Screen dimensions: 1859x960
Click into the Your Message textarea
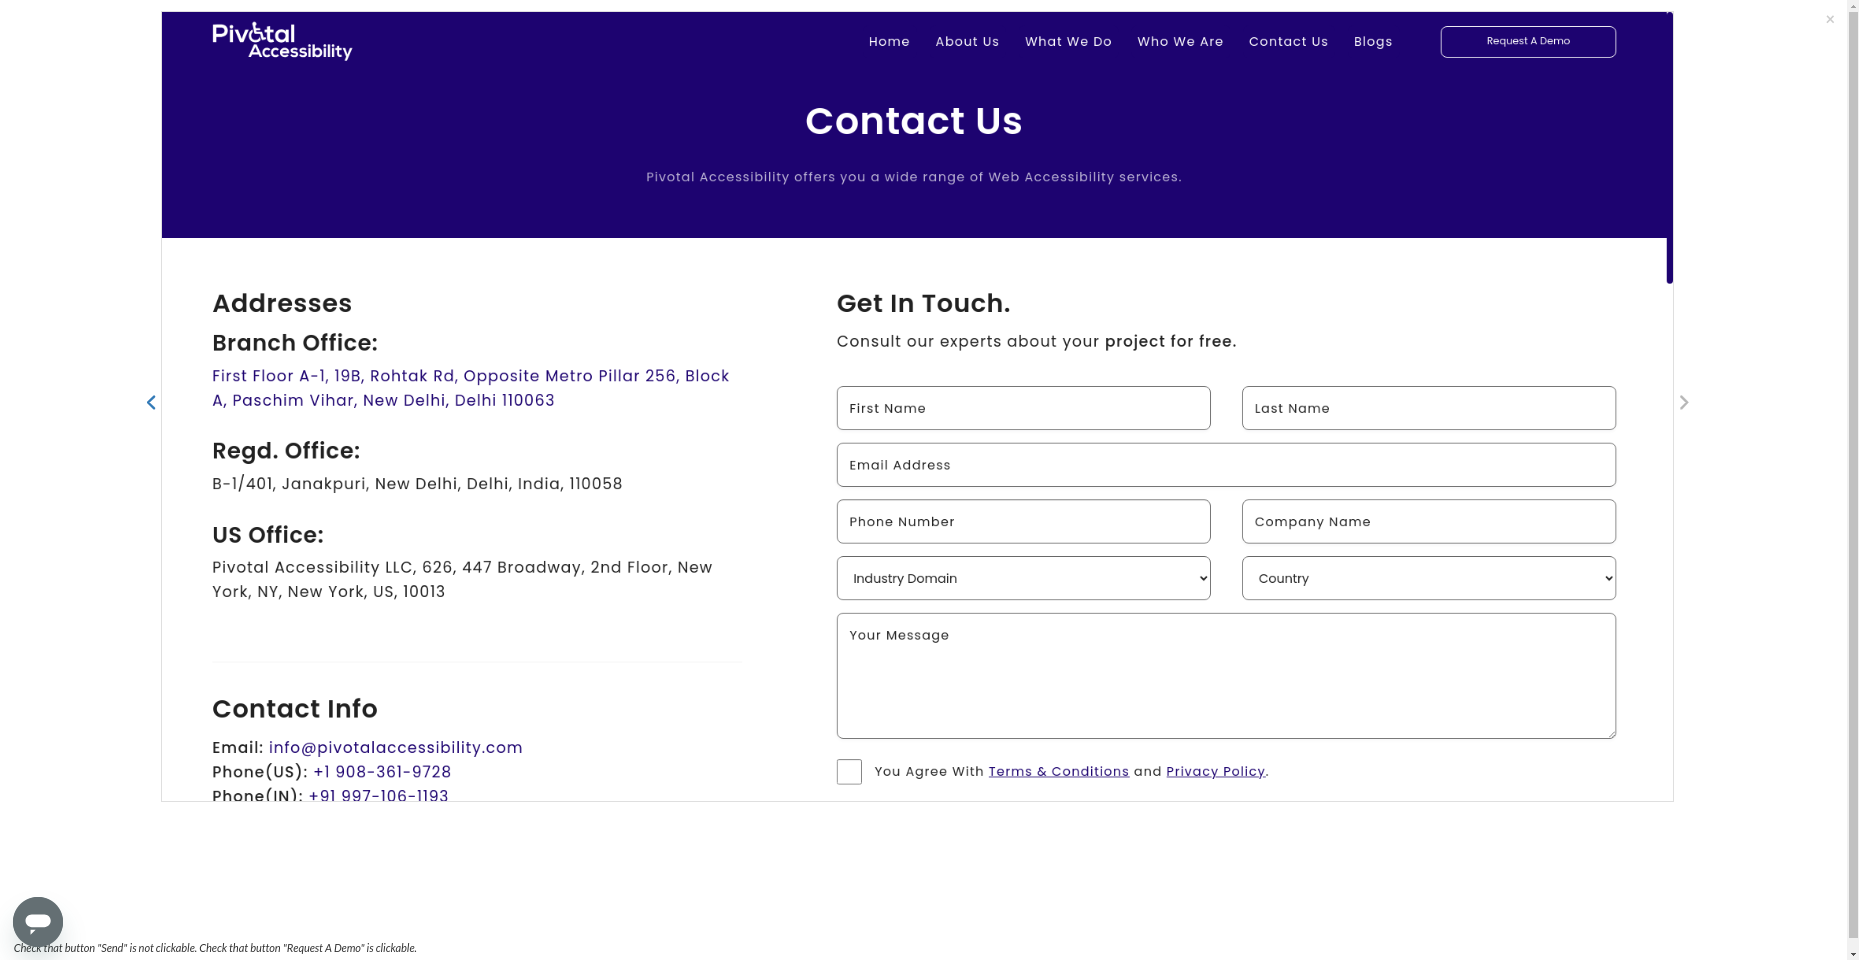[1226, 676]
